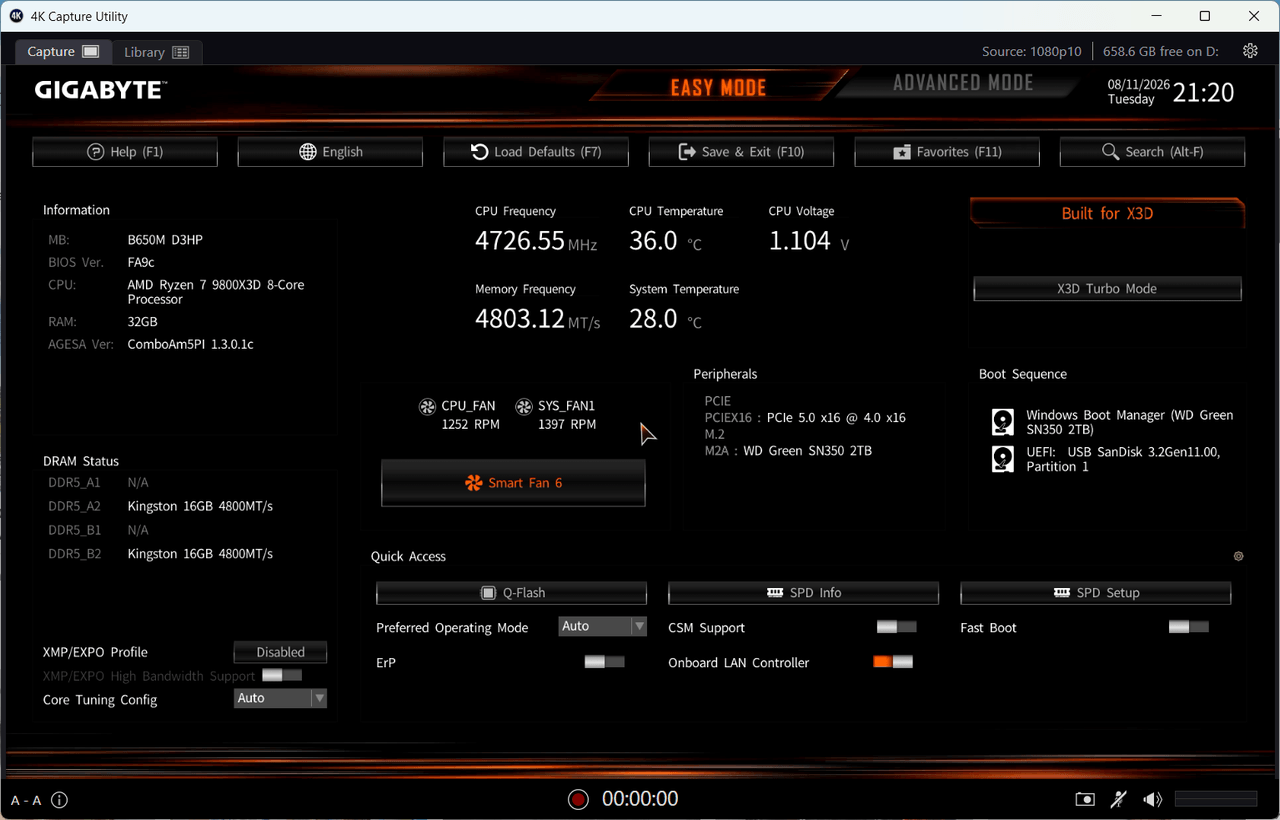Toggle CSM Support switch
The width and height of the screenshot is (1280, 820).
(x=897, y=627)
